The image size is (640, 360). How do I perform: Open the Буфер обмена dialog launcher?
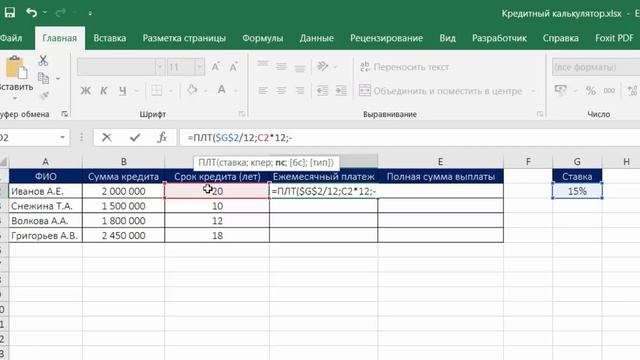pos(64,114)
